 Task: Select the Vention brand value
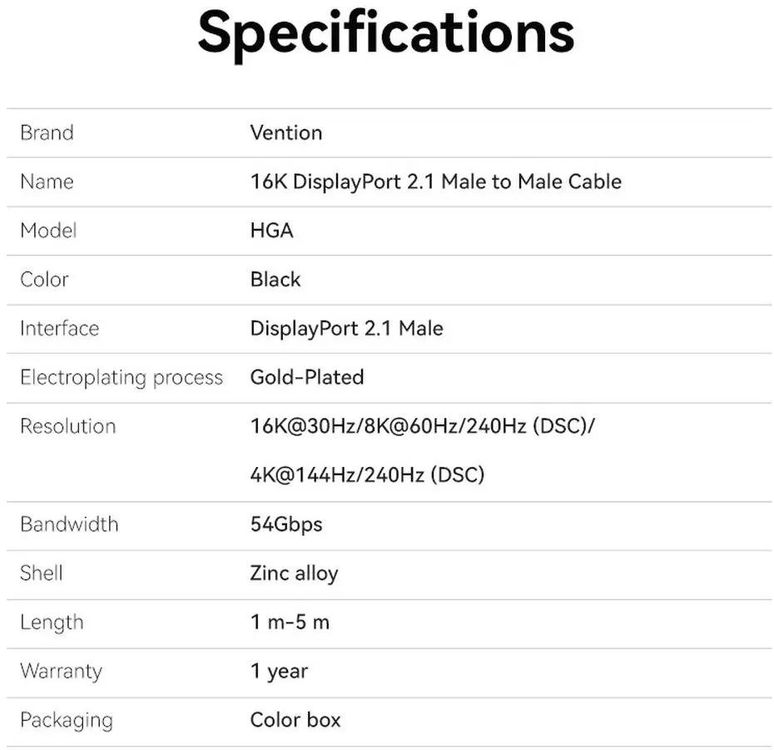(286, 133)
